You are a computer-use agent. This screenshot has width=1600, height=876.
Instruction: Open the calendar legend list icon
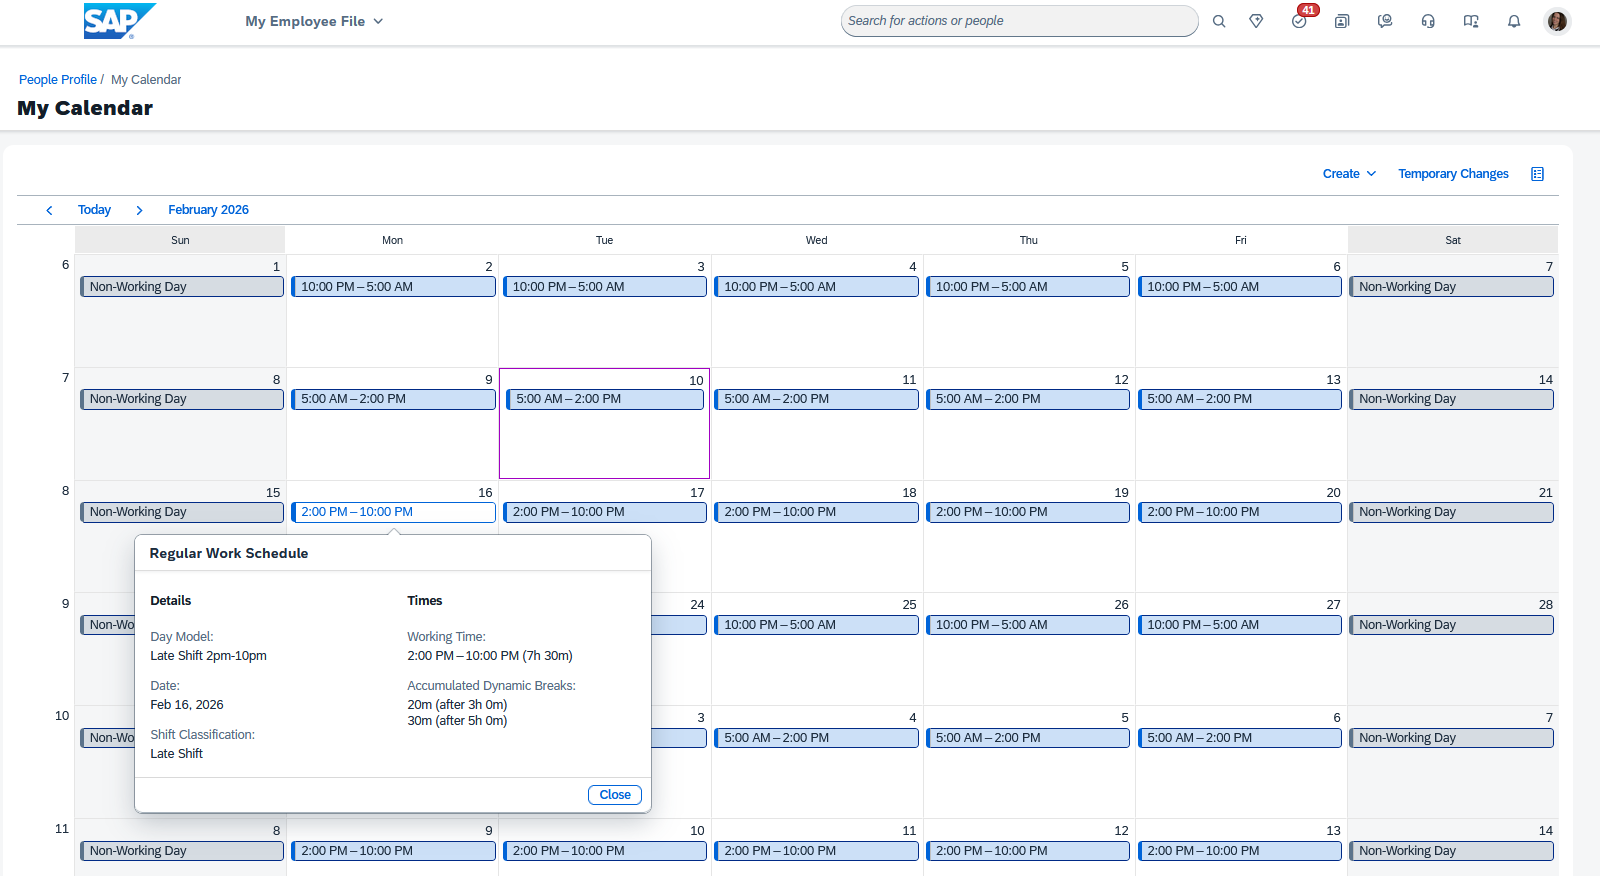[x=1538, y=174]
